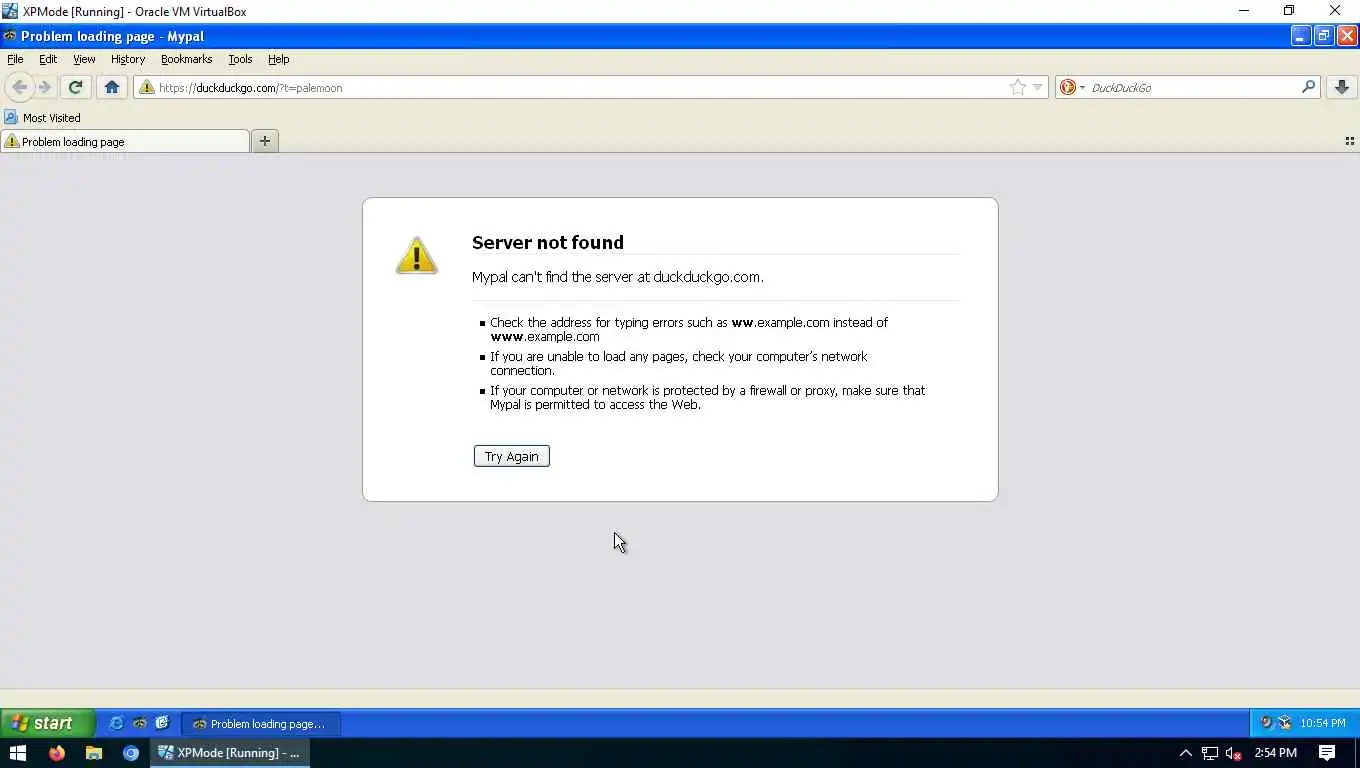Click the VirtualBox title bar icon
1360x768 pixels.
pos(10,11)
